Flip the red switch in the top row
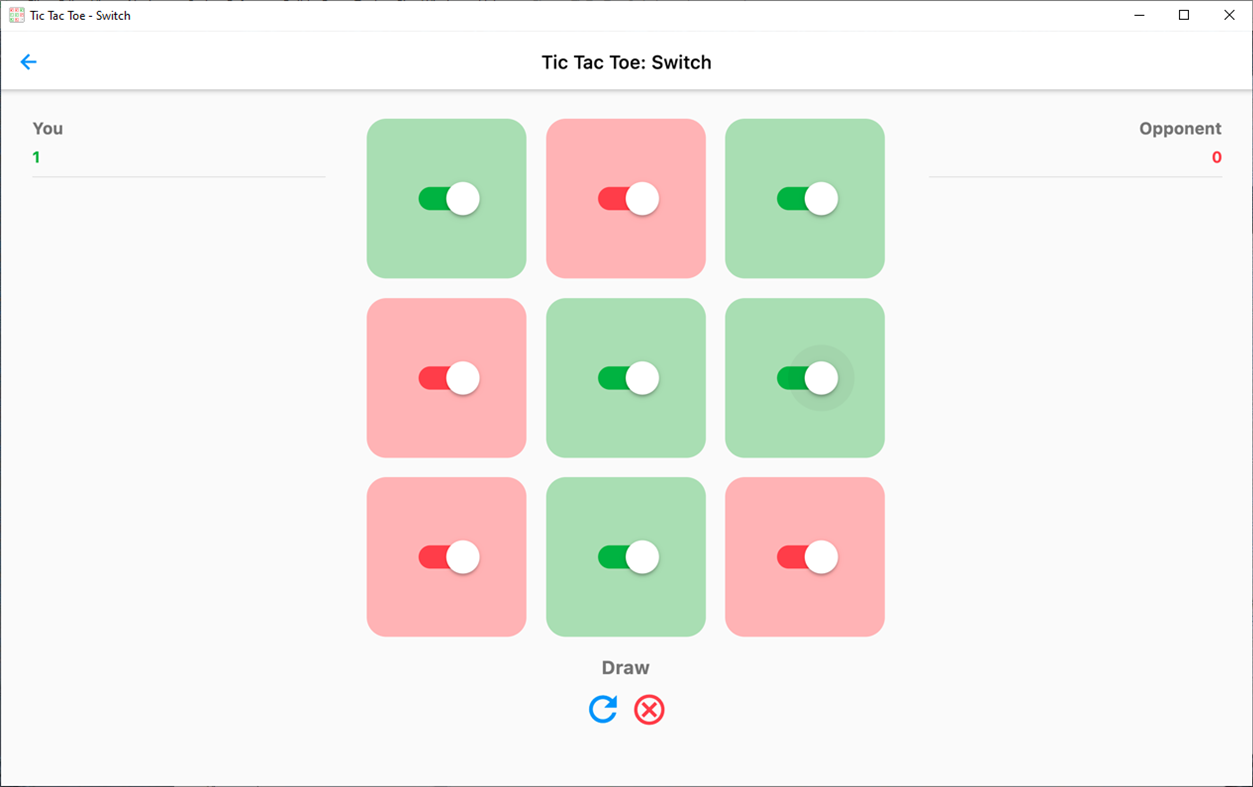1253x787 pixels. point(625,199)
